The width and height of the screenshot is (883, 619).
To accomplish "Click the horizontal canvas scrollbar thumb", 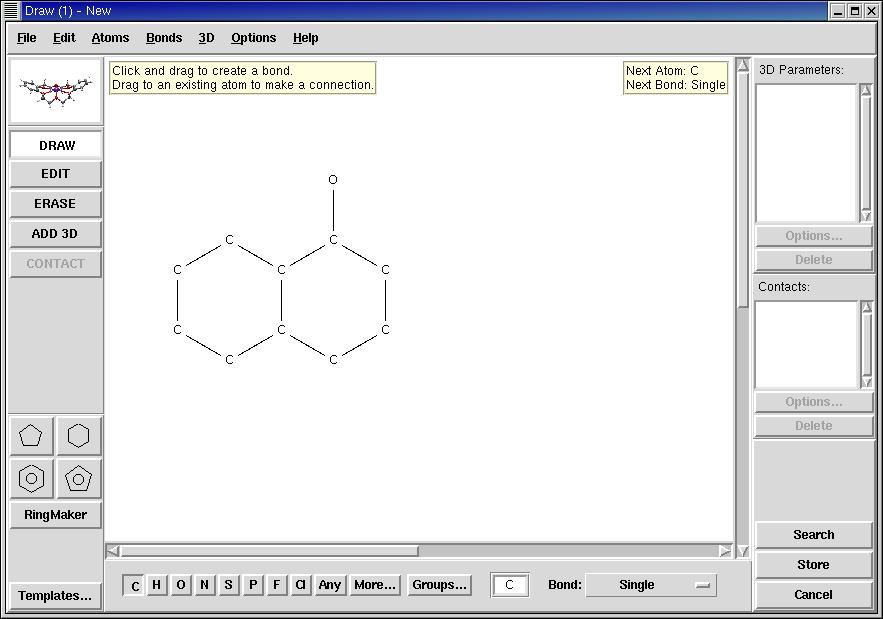I will click(x=269, y=551).
